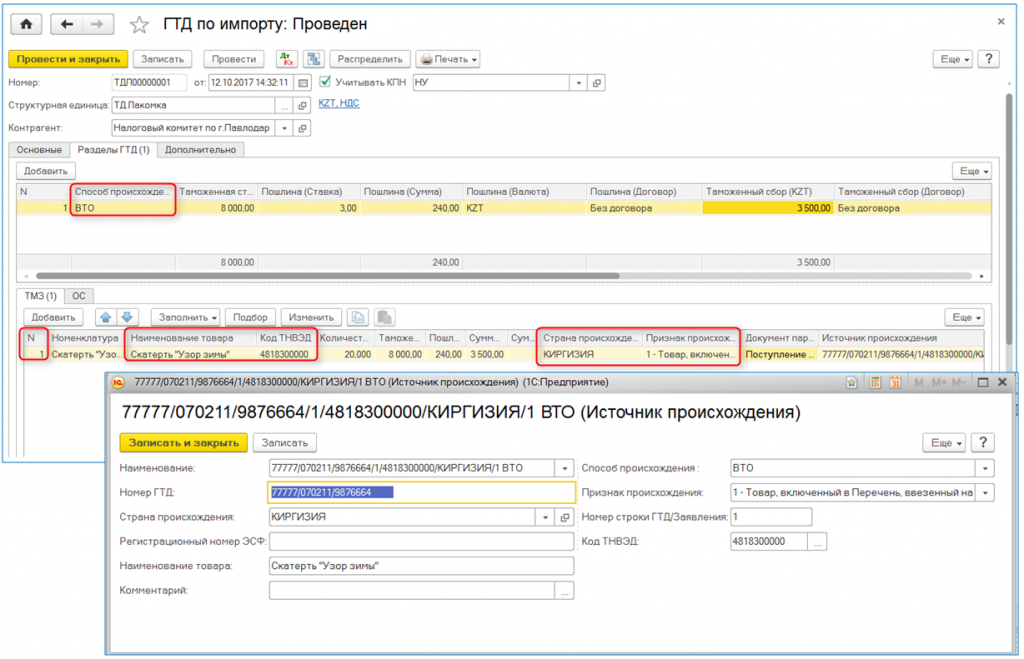Image resolution: width=1024 pixels, height=659 pixels.
Task: Click into the Регистрационный номер ЭСФ field
Action: (x=421, y=541)
